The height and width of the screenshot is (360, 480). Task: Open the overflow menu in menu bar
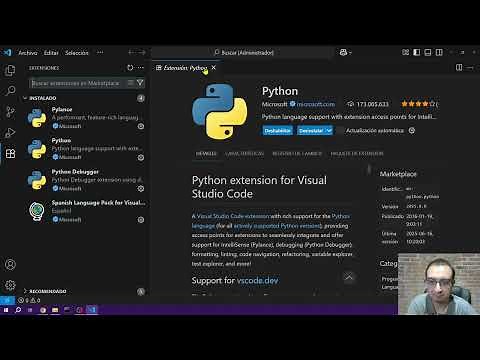click(100, 52)
